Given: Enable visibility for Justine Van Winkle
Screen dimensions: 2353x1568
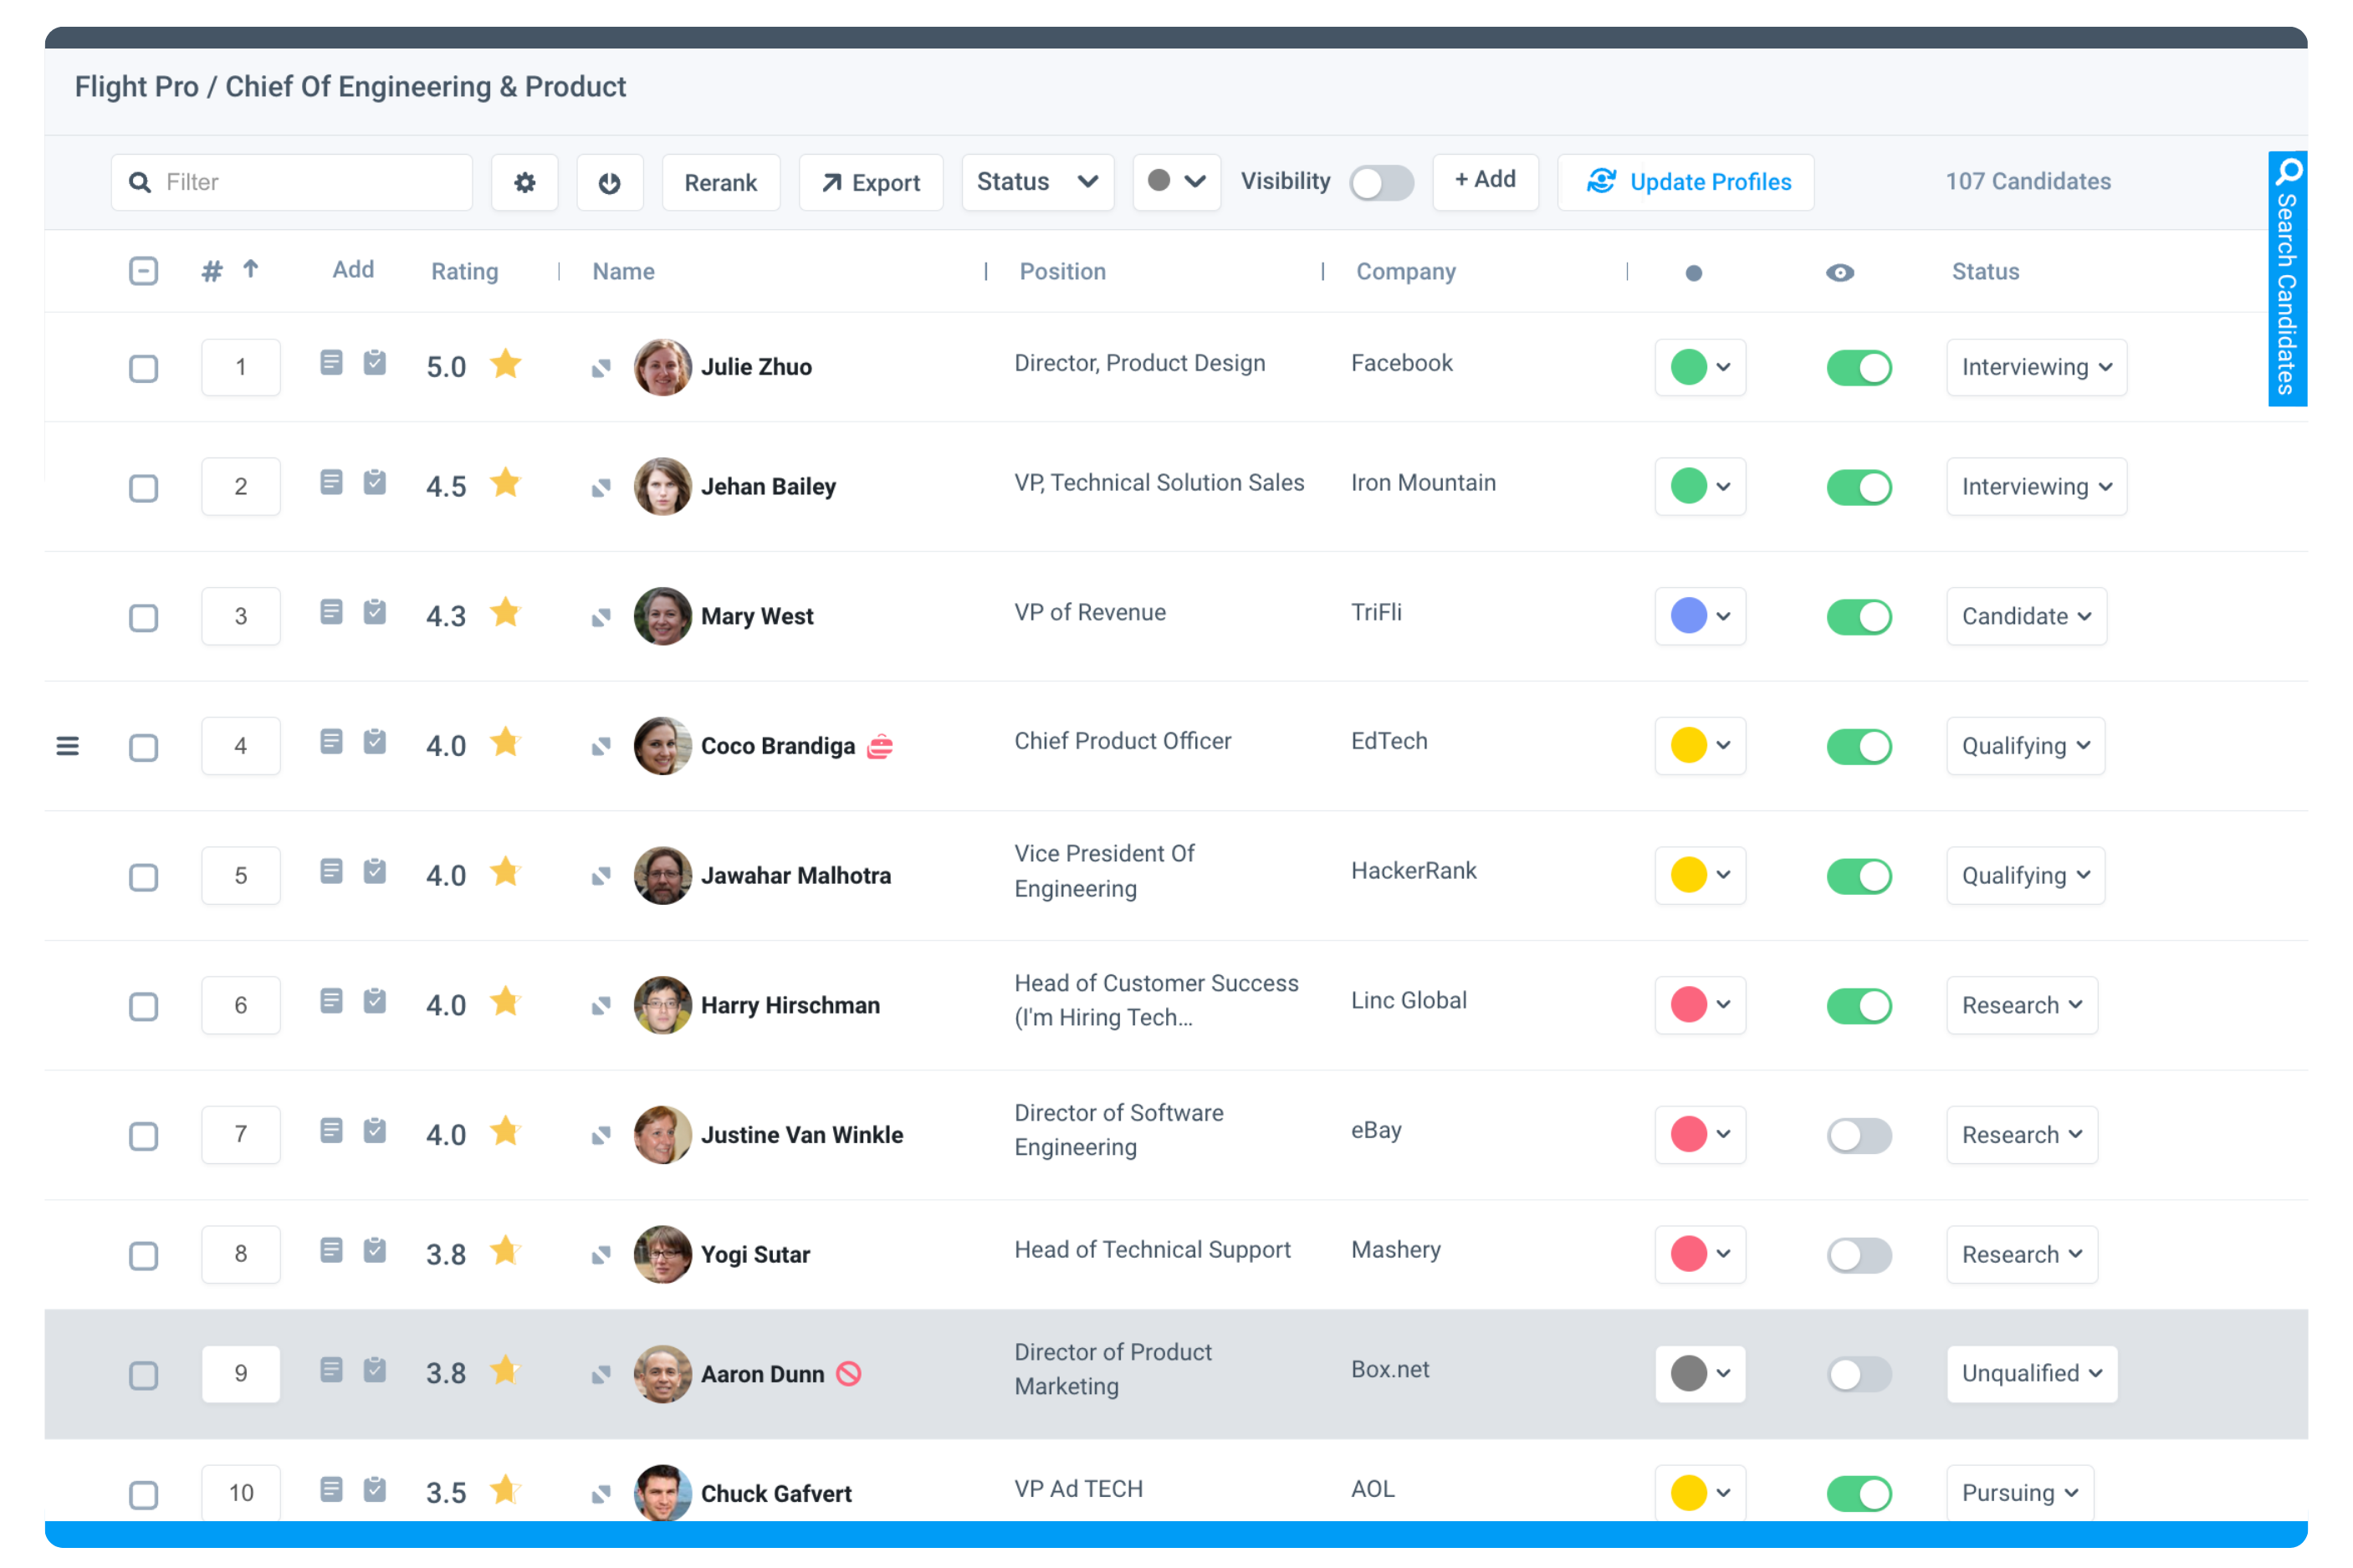Looking at the screenshot, I should [x=1859, y=1135].
